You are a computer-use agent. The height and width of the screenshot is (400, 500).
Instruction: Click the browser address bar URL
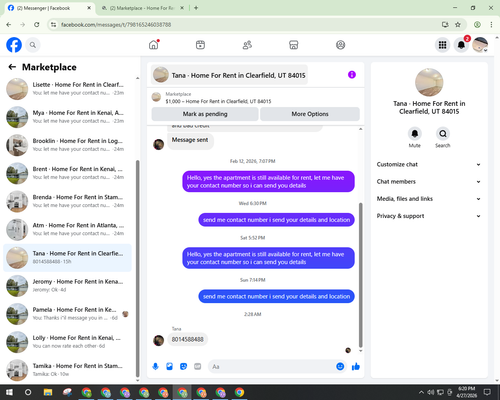116,25
